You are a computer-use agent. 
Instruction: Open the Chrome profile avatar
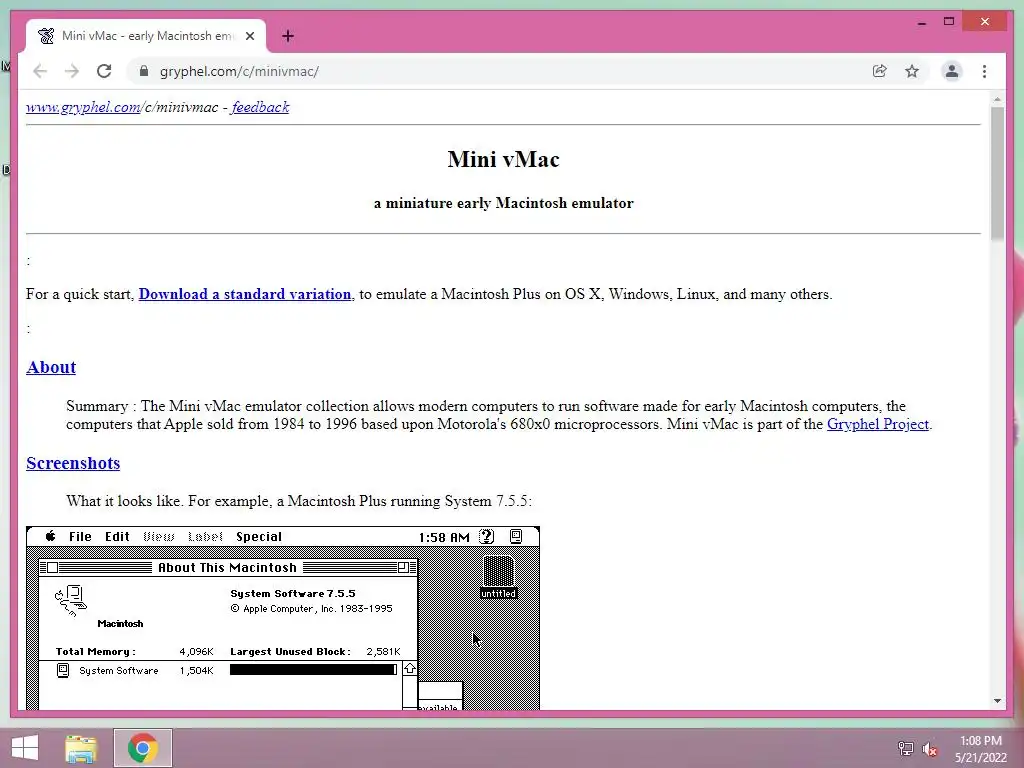point(952,71)
